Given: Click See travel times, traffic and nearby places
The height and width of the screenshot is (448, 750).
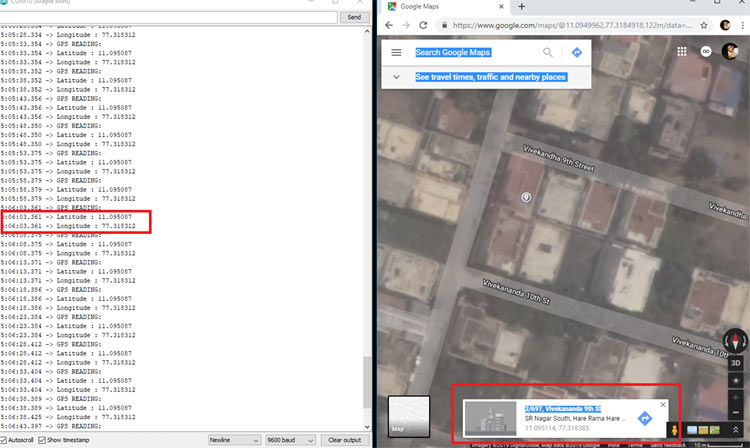Looking at the screenshot, I should coord(490,77).
